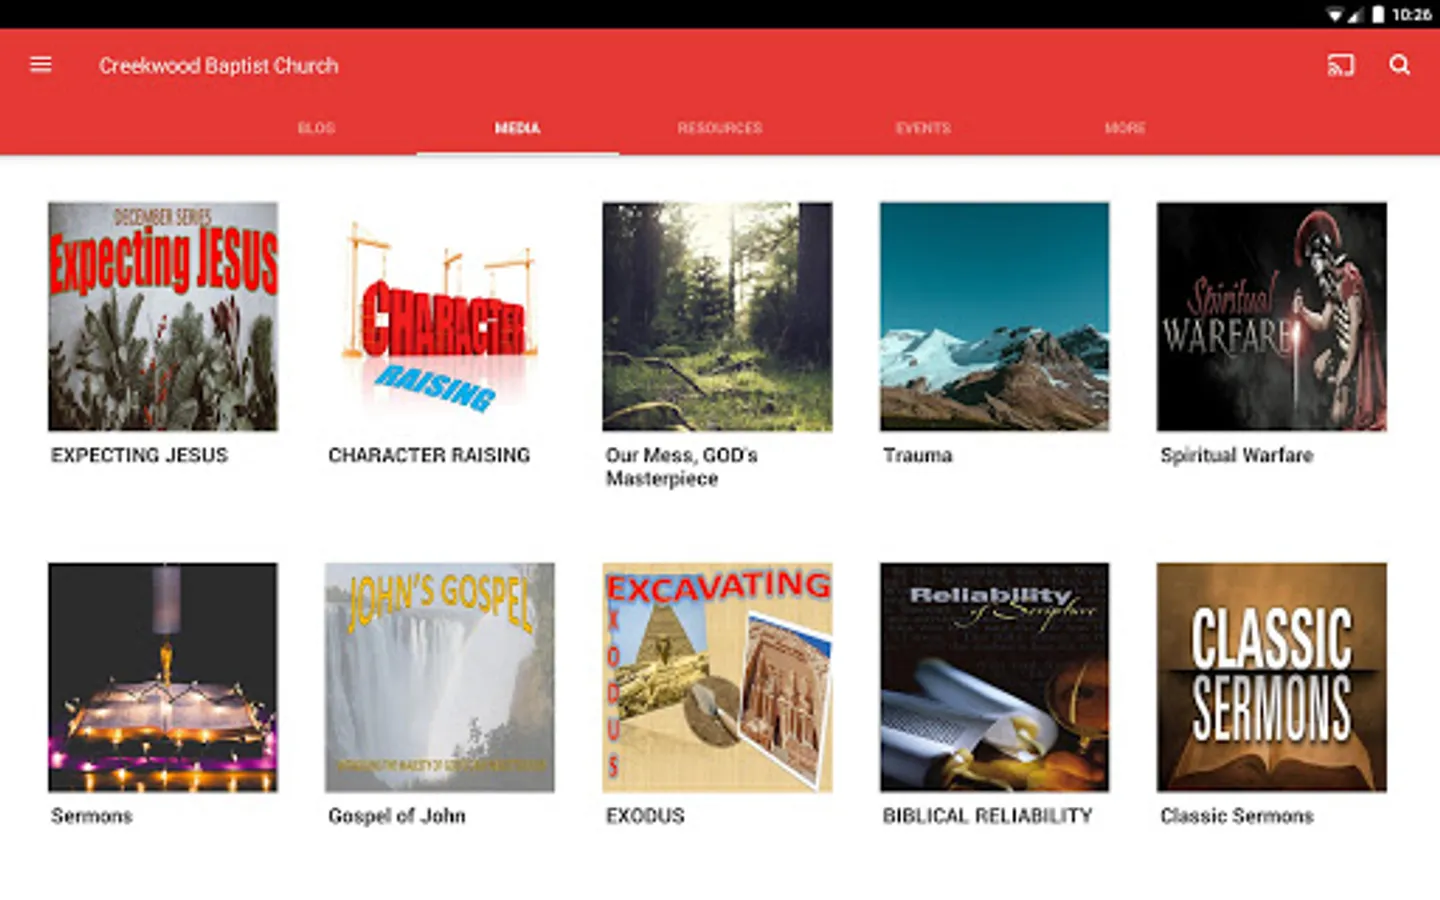Select the John's Gospel waterfall artwork
Screen dimensions: 1440x900
coord(440,677)
